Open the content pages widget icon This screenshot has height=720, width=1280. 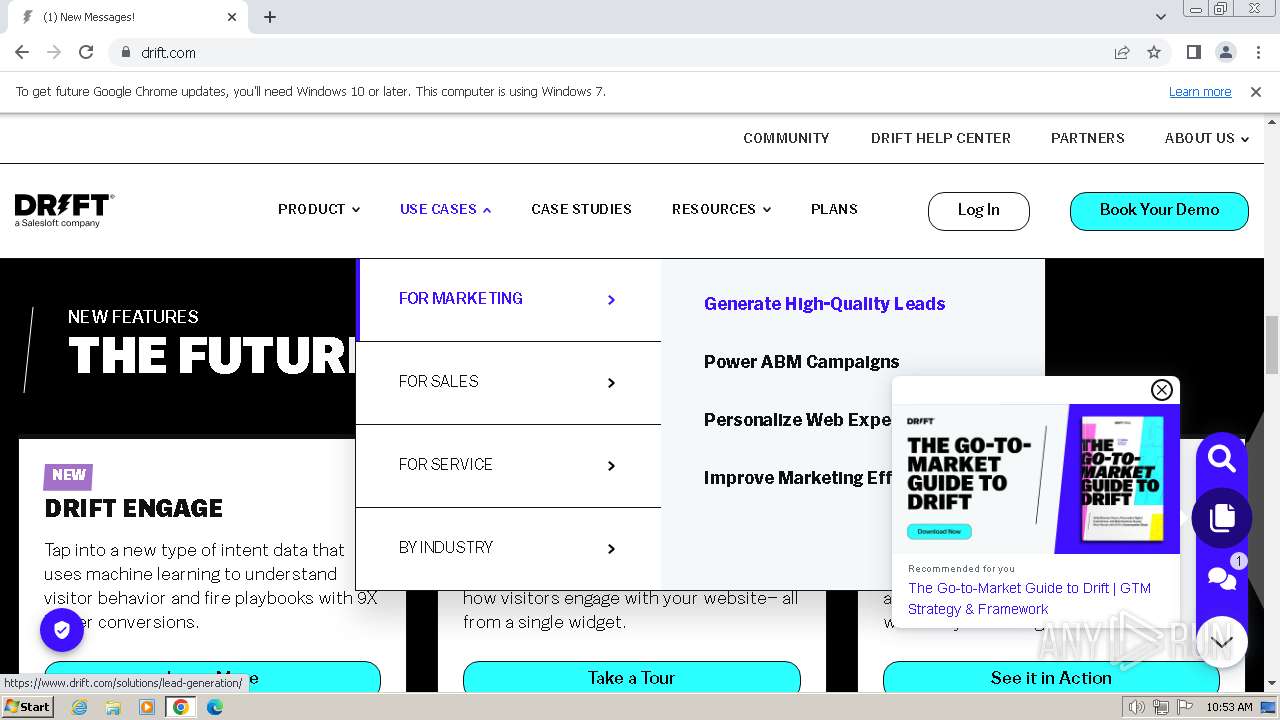click(1221, 518)
